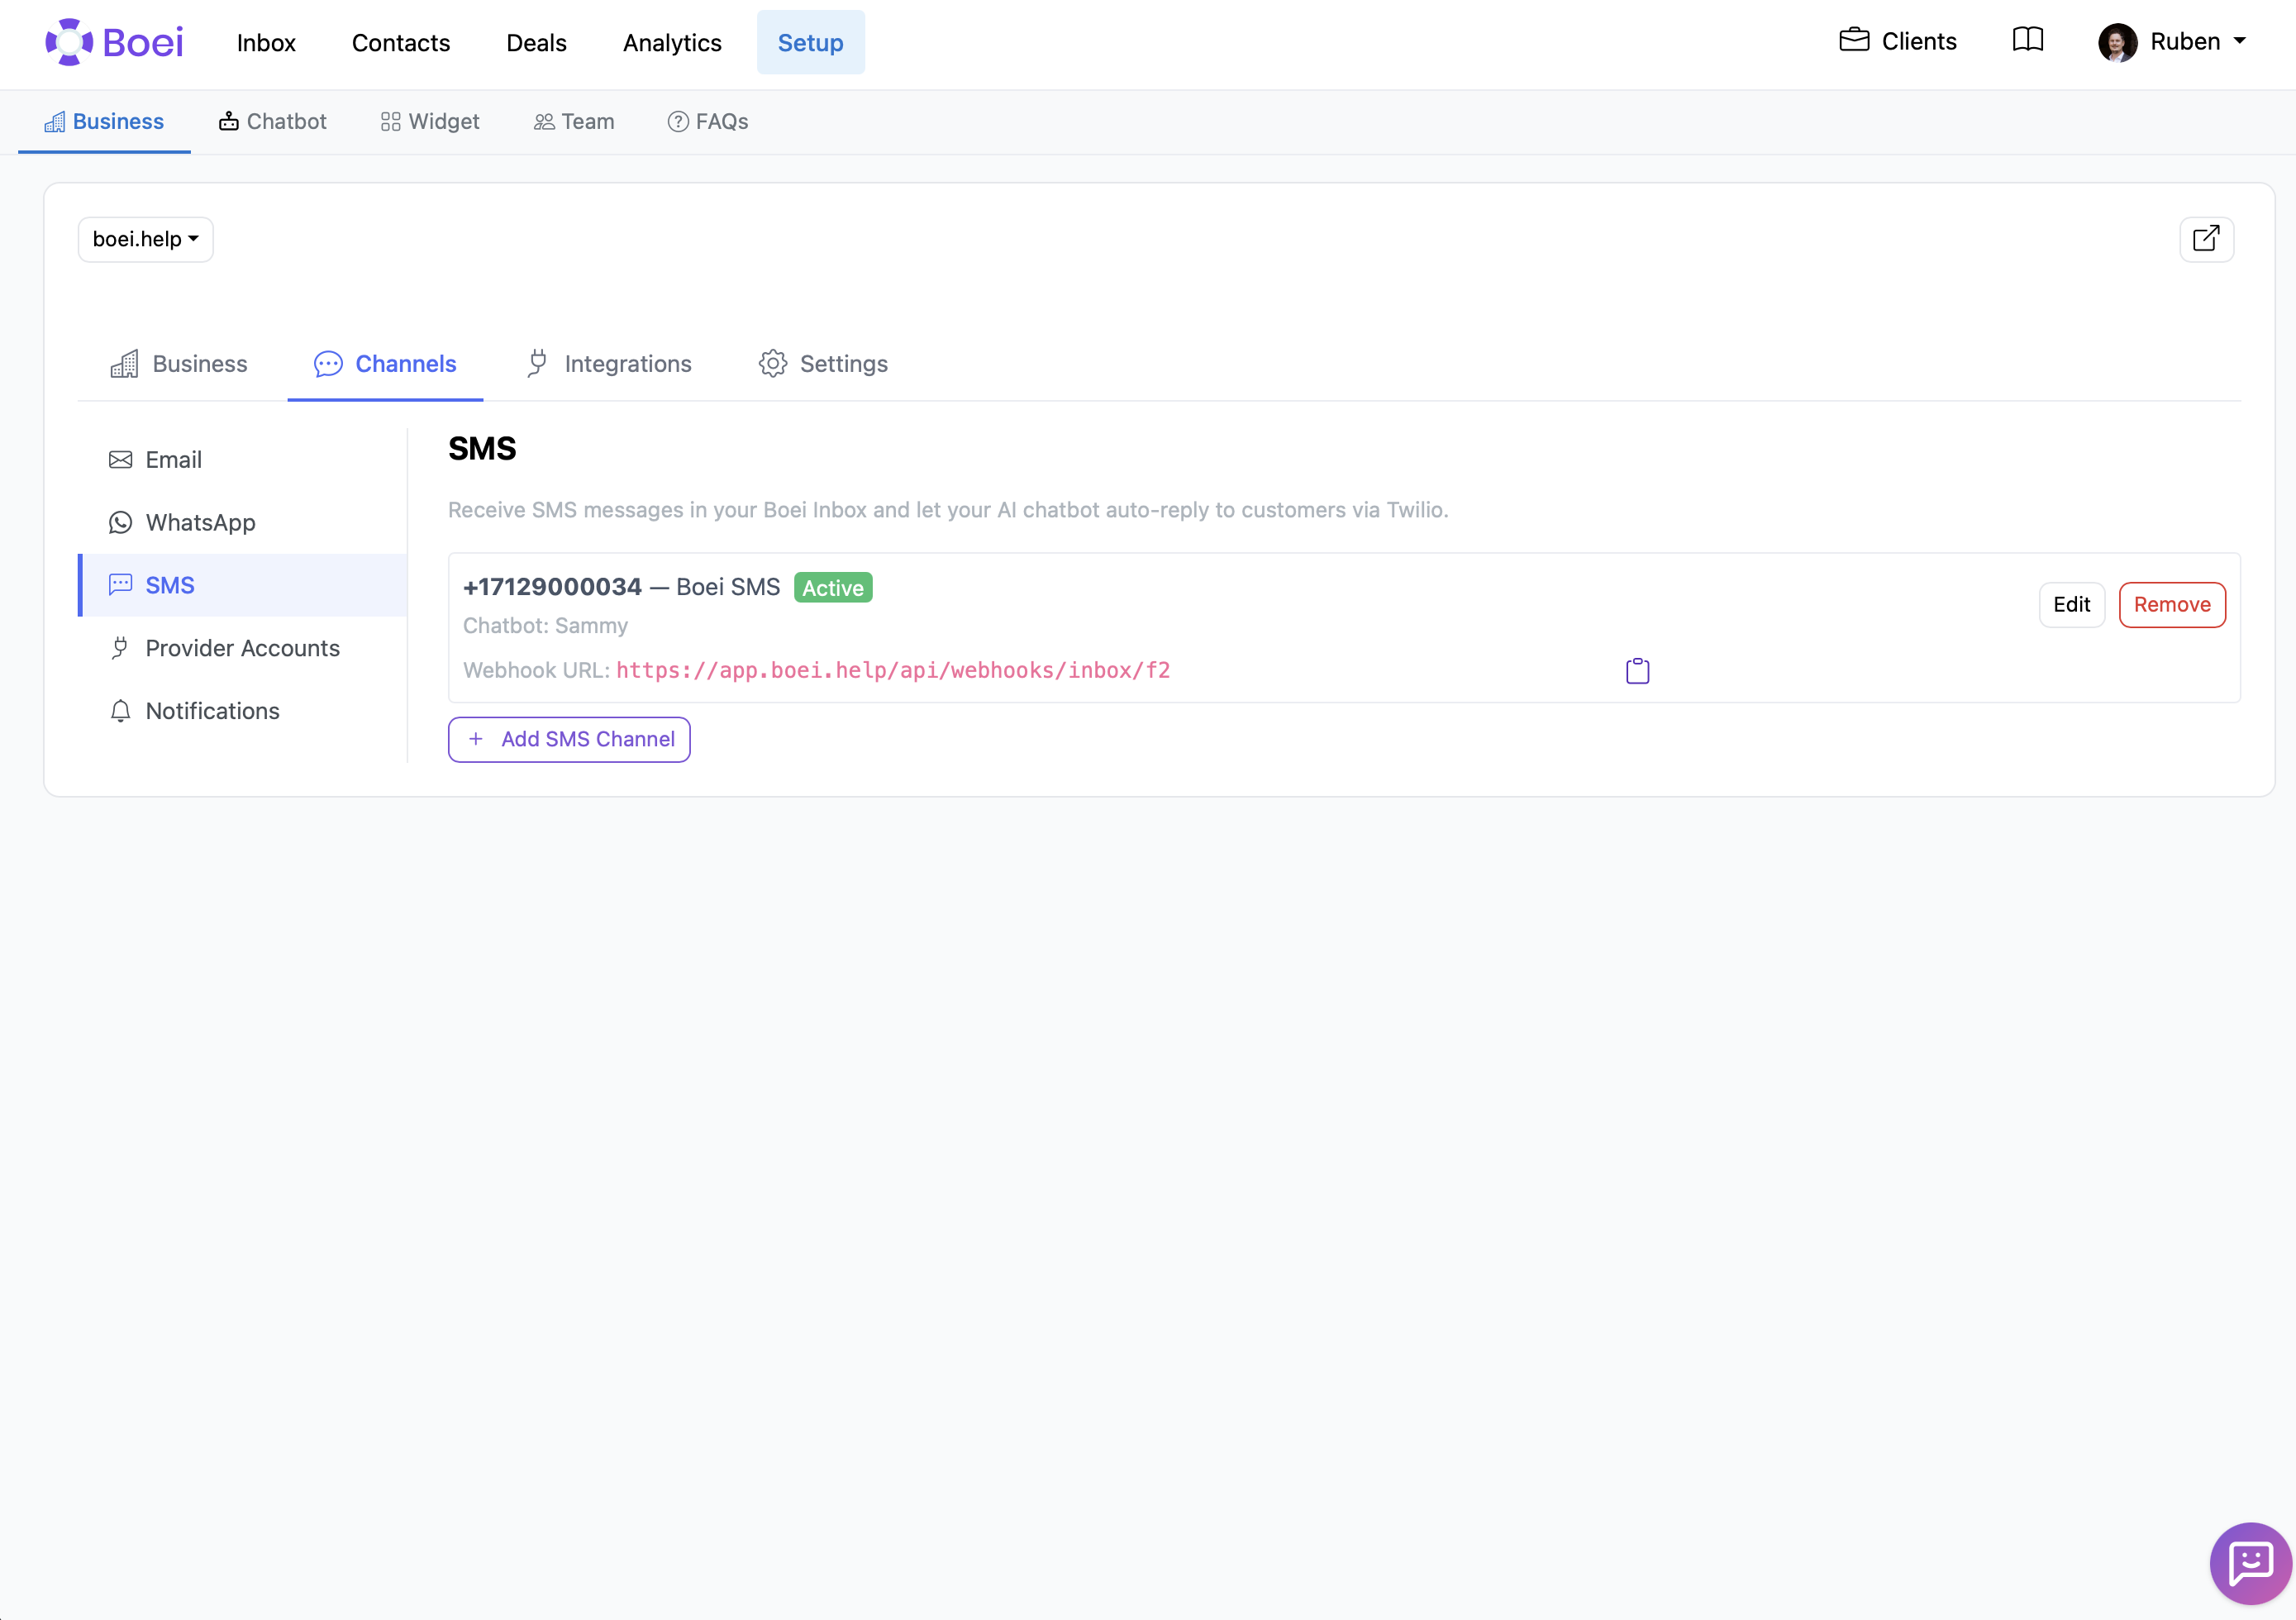Viewport: 2296px width, 1620px height.
Task: Open the Inbox page
Action: click(x=266, y=43)
